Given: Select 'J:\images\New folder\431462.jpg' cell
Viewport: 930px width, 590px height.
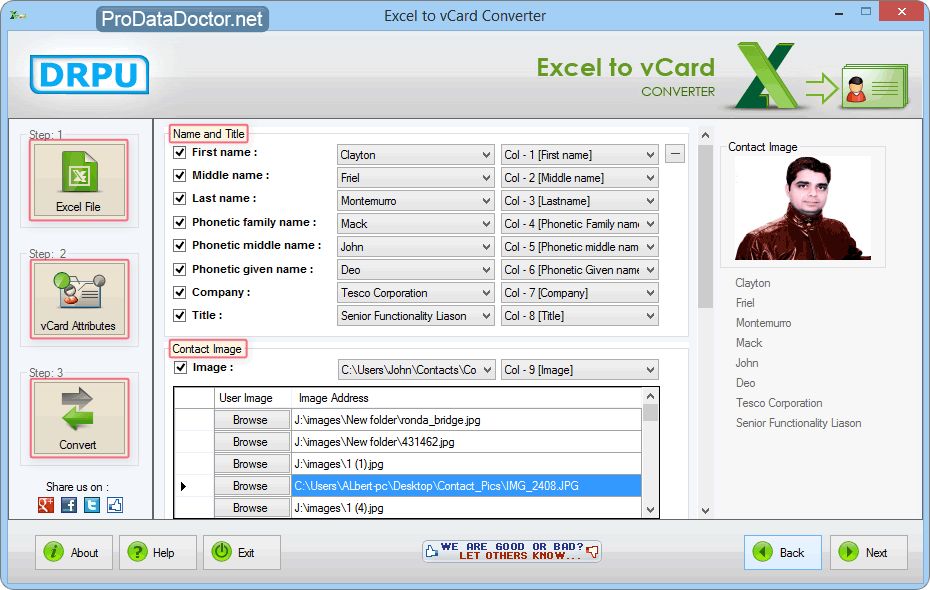Looking at the screenshot, I should [466, 442].
